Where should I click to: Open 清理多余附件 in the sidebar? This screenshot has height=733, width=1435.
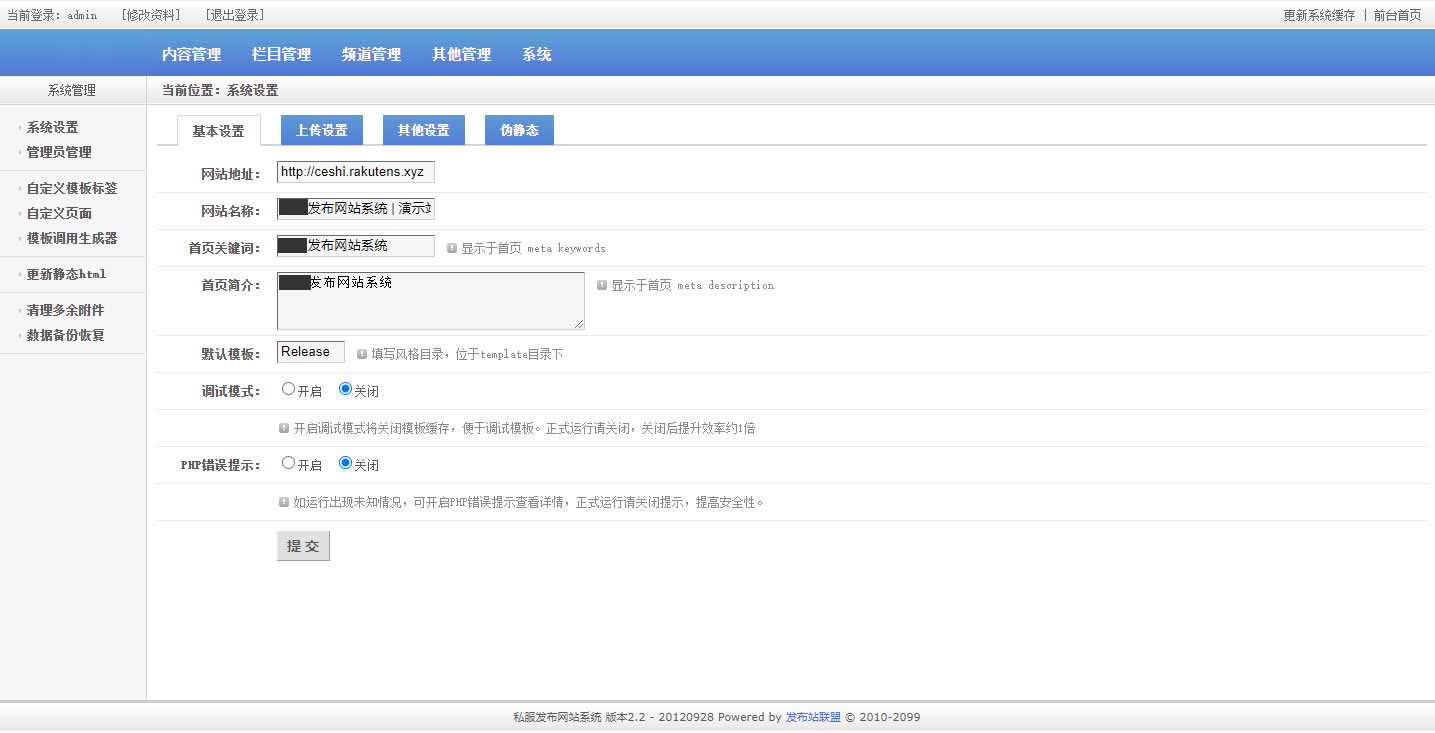(x=65, y=311)
